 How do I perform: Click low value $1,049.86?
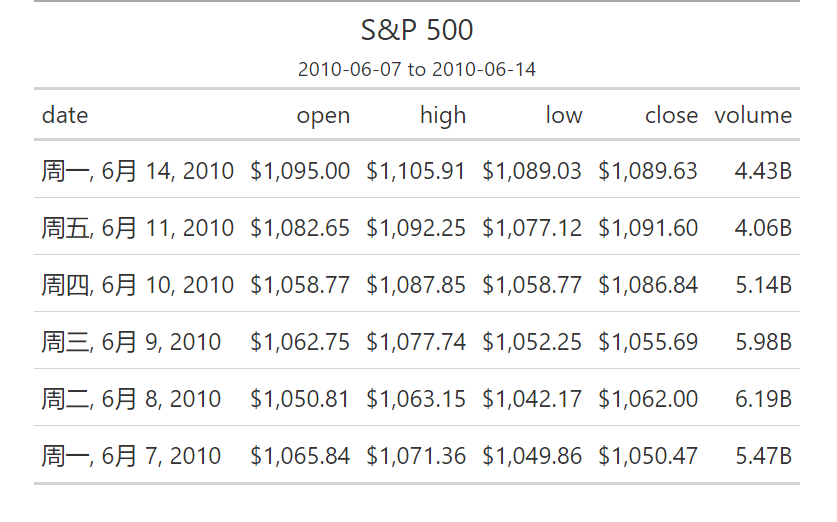click(x=532, y=456)
